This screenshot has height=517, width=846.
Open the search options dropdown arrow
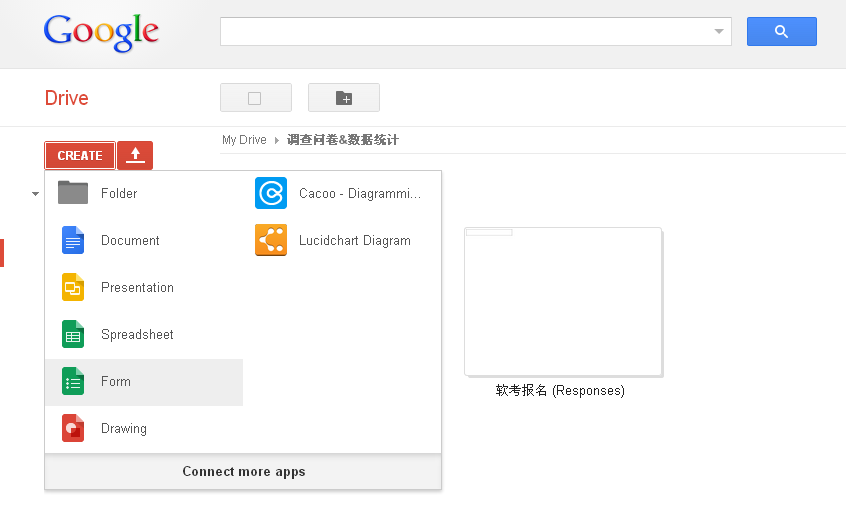tap(719, 31)
